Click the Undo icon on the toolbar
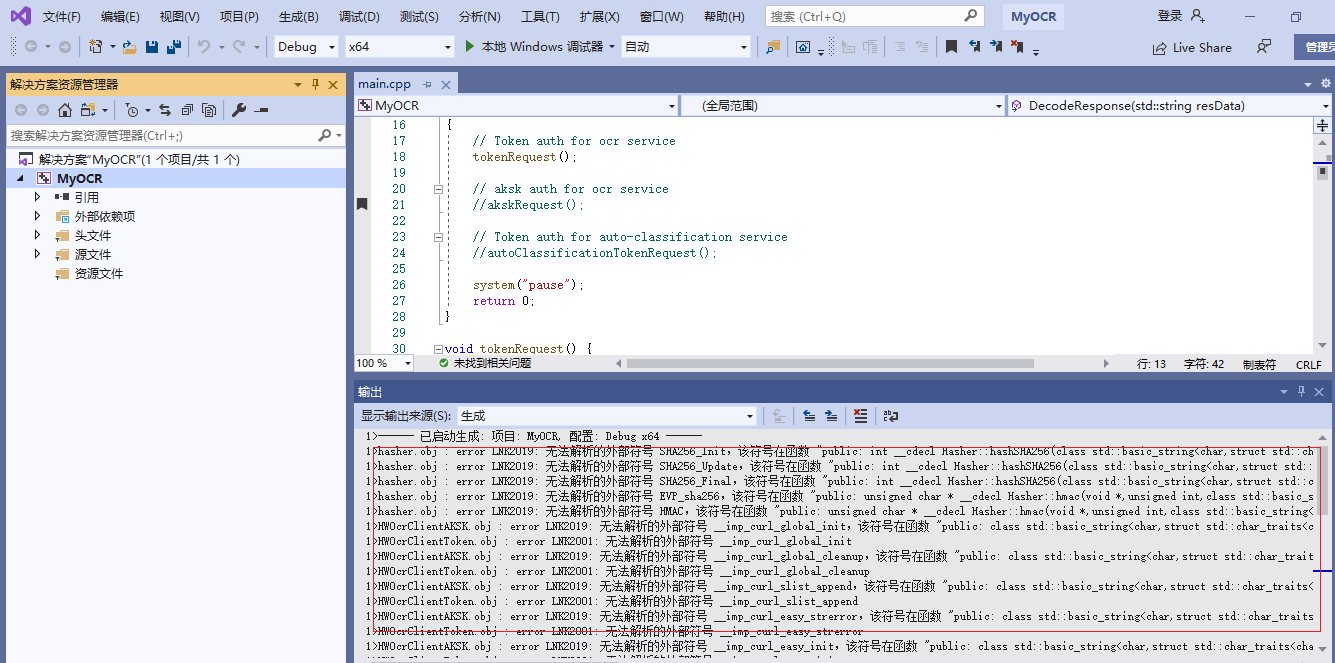 click(204, 46)
